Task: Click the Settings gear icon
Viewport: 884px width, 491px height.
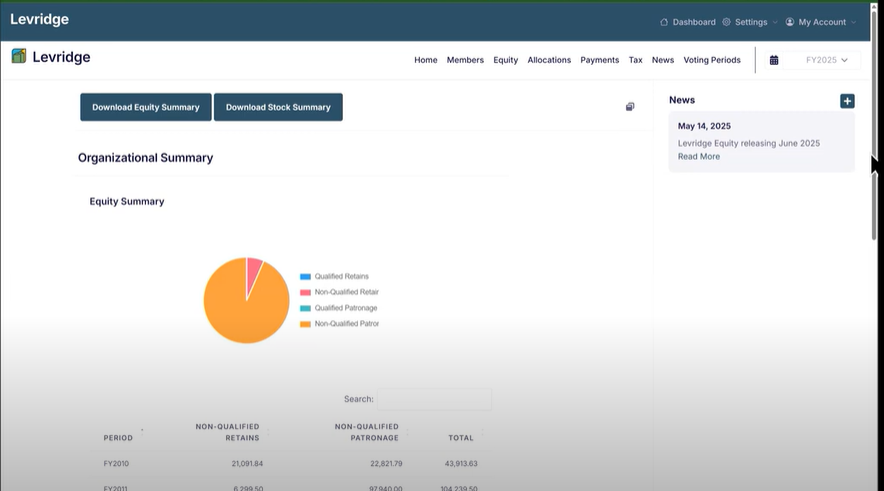Action: point(726,22)
